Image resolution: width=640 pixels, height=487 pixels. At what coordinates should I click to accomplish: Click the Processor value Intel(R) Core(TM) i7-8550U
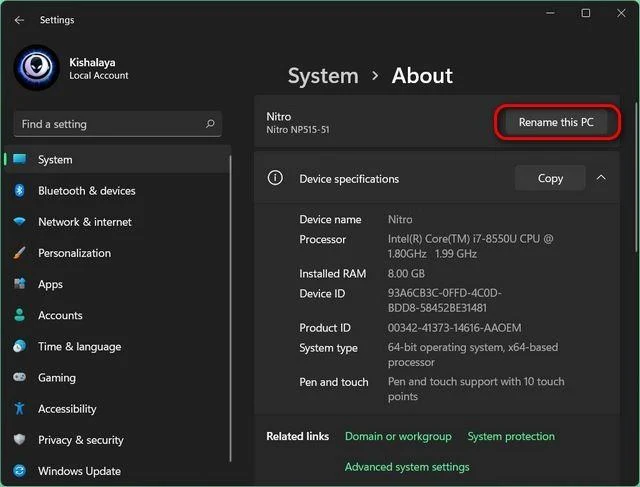click(470, 246)
